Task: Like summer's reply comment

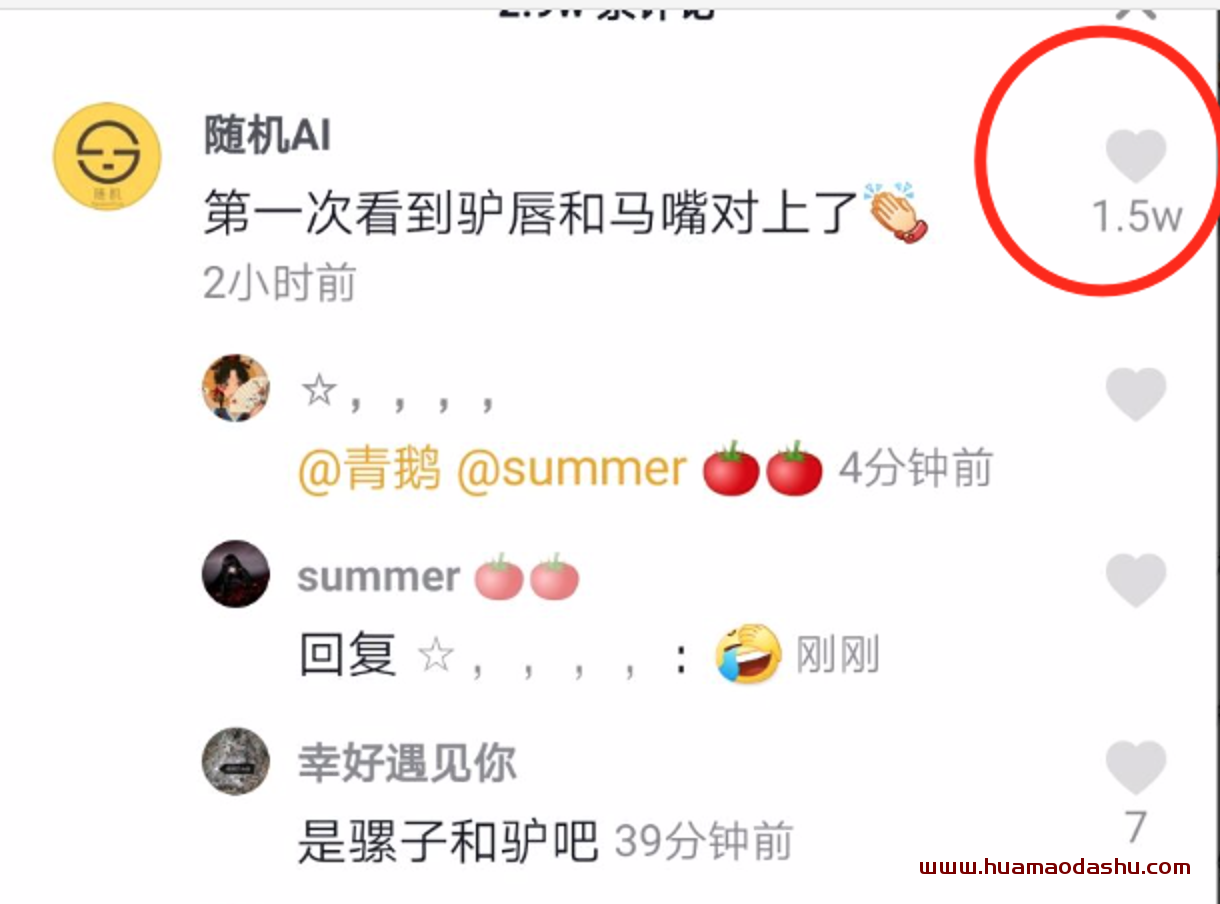Action: [x=1136, y=580]
